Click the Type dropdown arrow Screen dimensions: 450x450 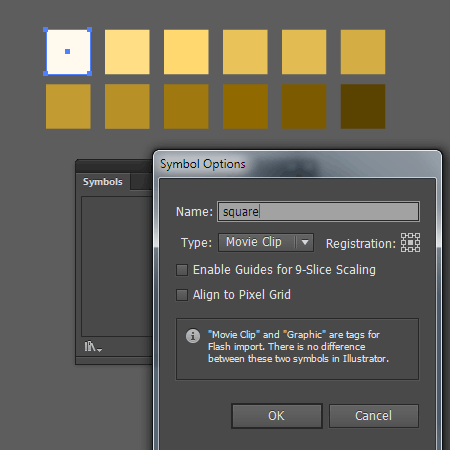click(305, 242)
